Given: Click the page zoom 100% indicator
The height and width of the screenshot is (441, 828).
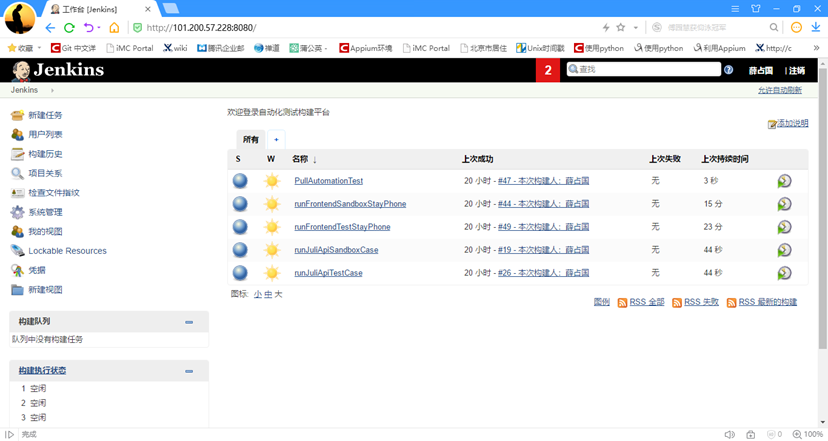Looking at the screenshot, I should tap(808, 434).
